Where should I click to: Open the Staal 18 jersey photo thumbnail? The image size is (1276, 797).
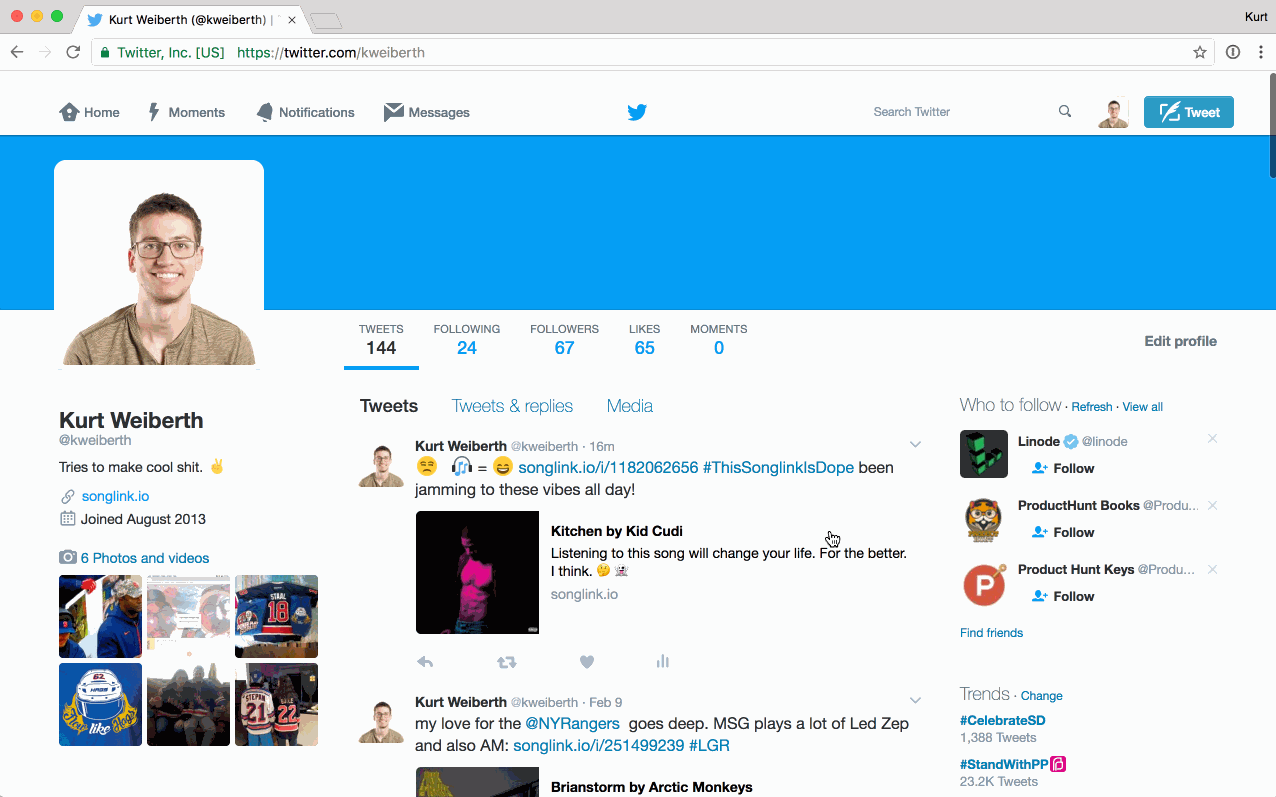276,616
